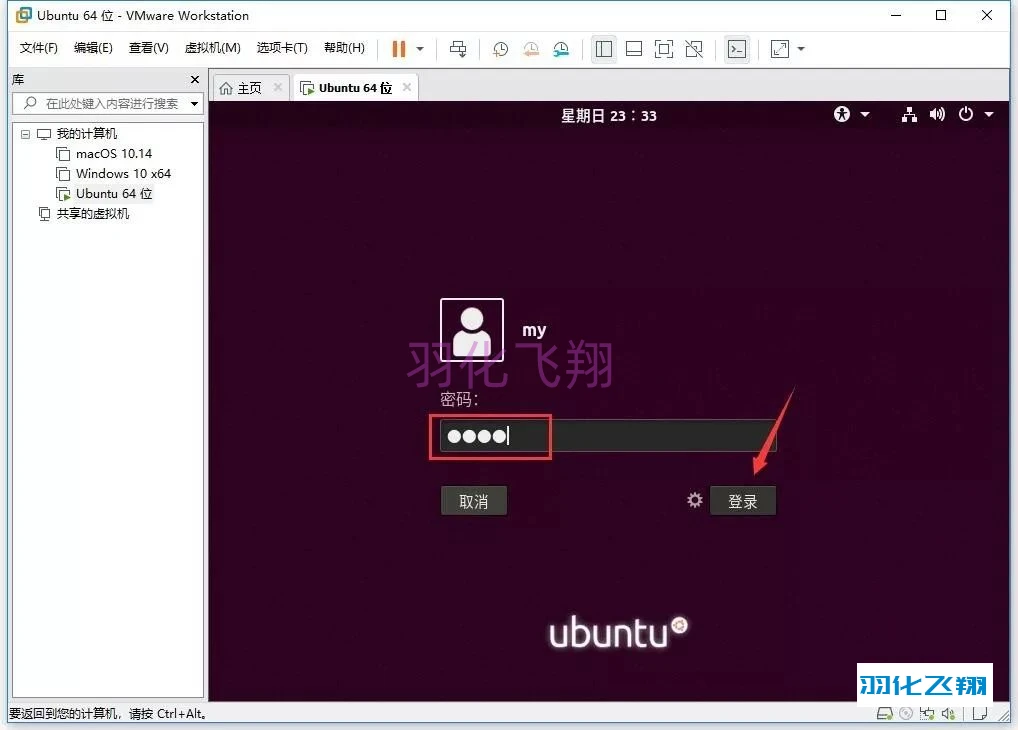Click the 取消 button
1018x730 pixels.
[474, 501]
